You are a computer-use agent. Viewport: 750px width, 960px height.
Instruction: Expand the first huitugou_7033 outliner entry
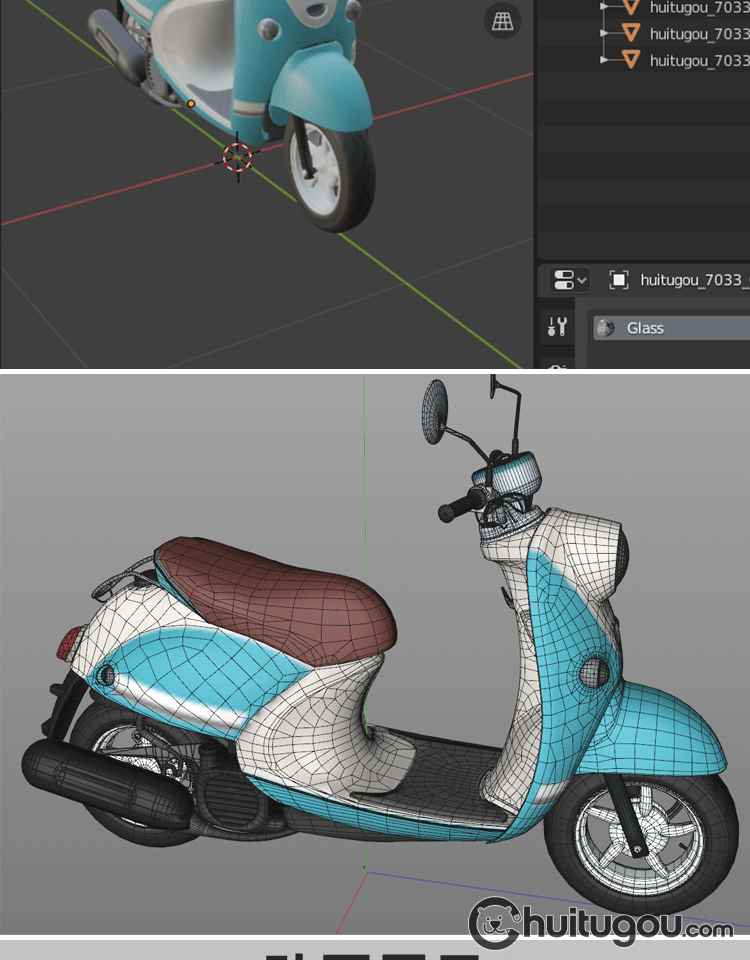[x=604, y=7]
